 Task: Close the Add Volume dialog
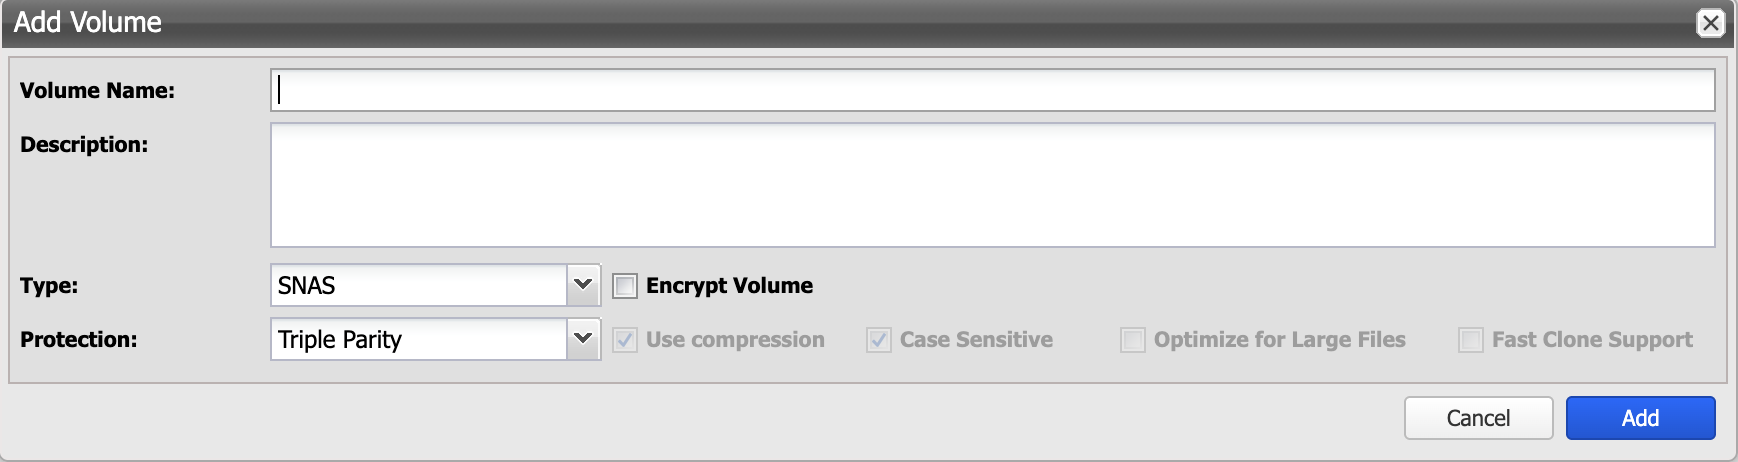click(x=1710, y=23)
